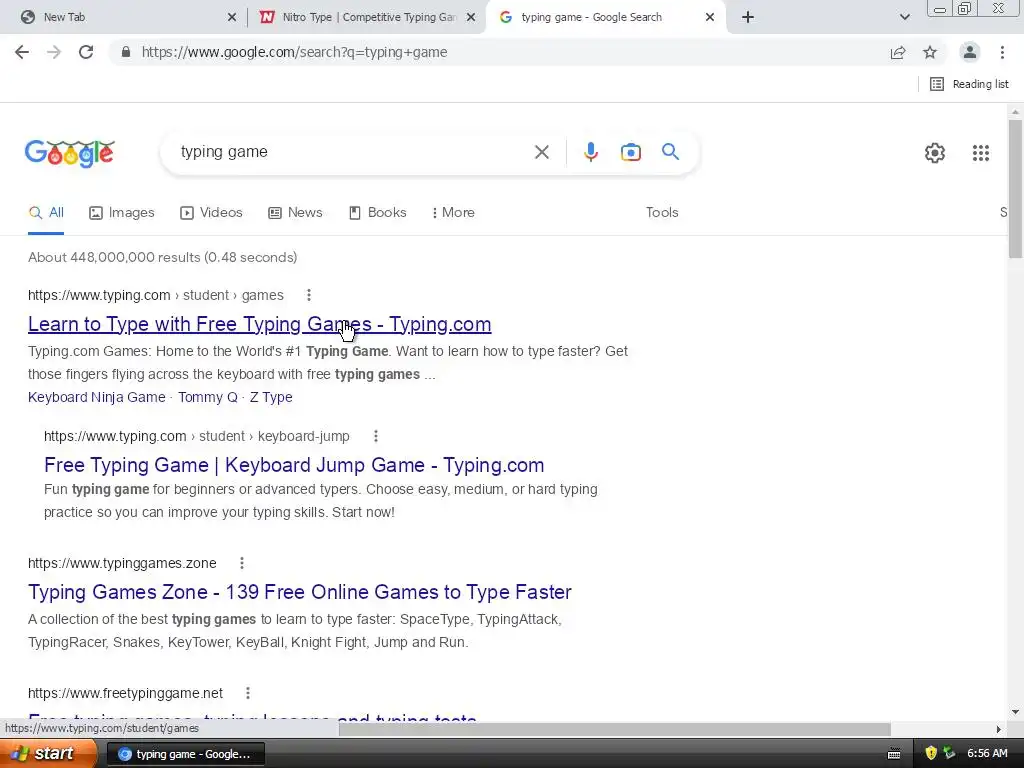The height and width of the screenshot is (768, 1024).
Task: Bookmark this page with the star icon
Action: click(x=930, y=52)
